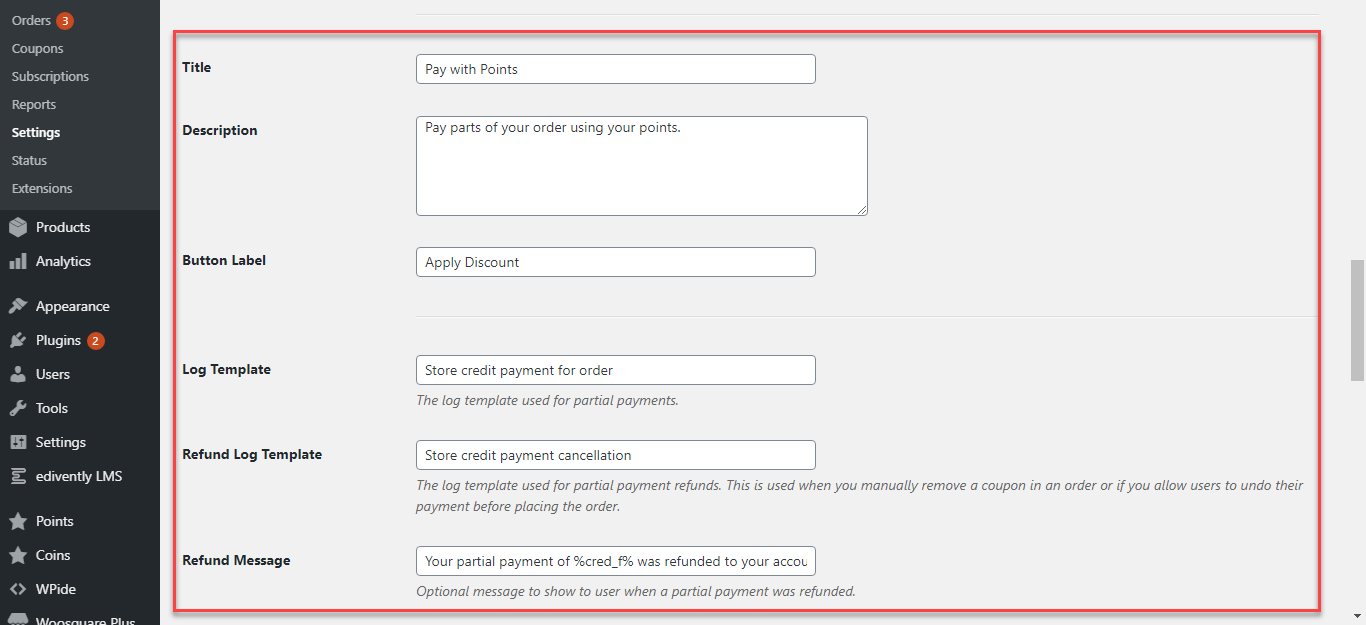Open the Users person icon
The height and width of the screenshot is (625, 1366).
(18, 374)
